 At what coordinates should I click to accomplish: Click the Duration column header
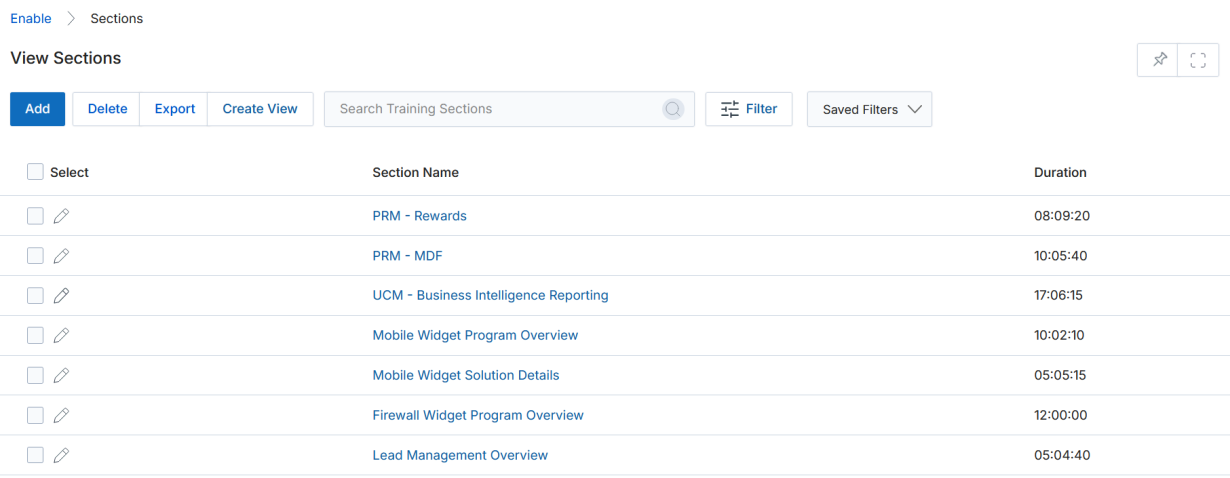tap(1060, 173)
